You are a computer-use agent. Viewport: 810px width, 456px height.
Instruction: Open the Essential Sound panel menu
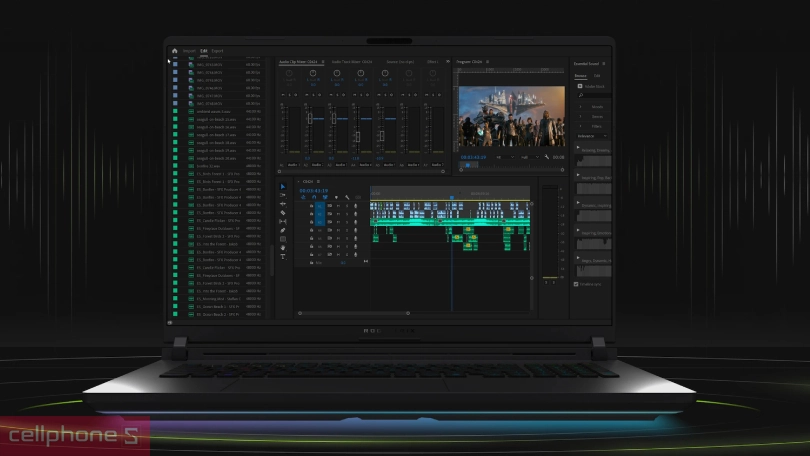(603, 64)
